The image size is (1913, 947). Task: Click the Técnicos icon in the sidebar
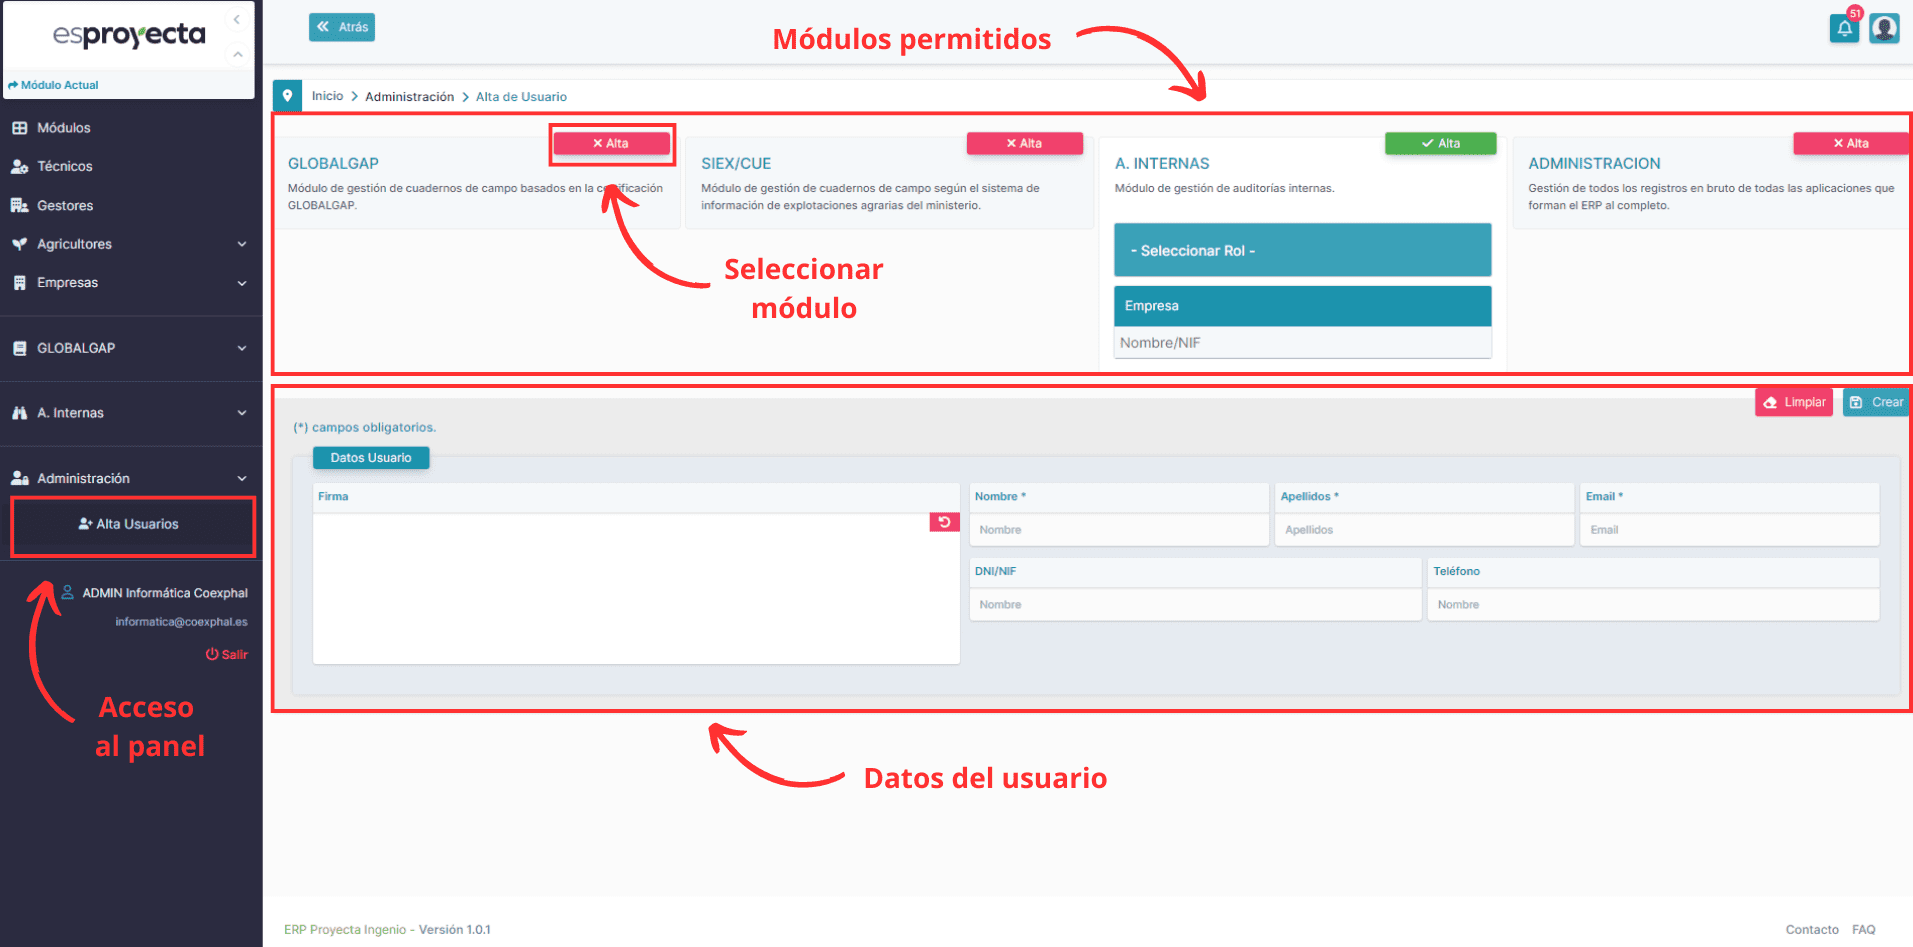point(22,166)
